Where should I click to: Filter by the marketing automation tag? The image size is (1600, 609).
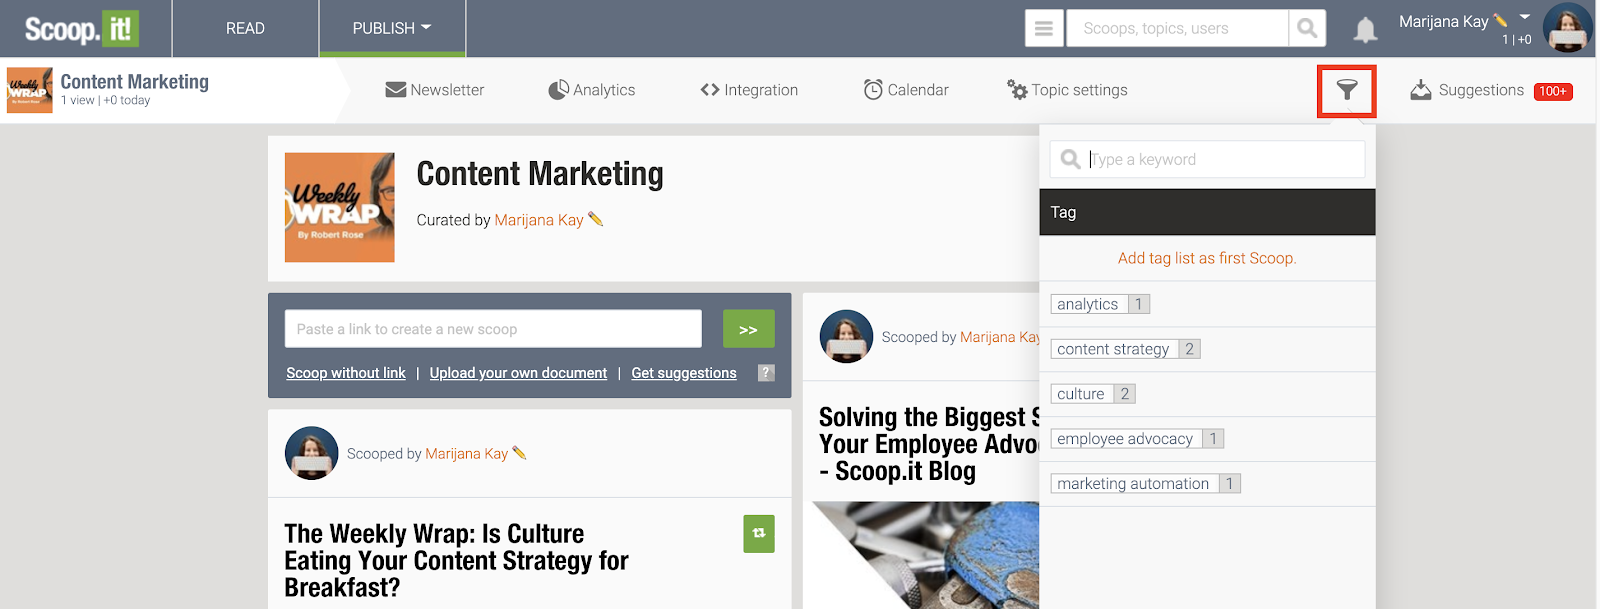(x=1146, y=483)
